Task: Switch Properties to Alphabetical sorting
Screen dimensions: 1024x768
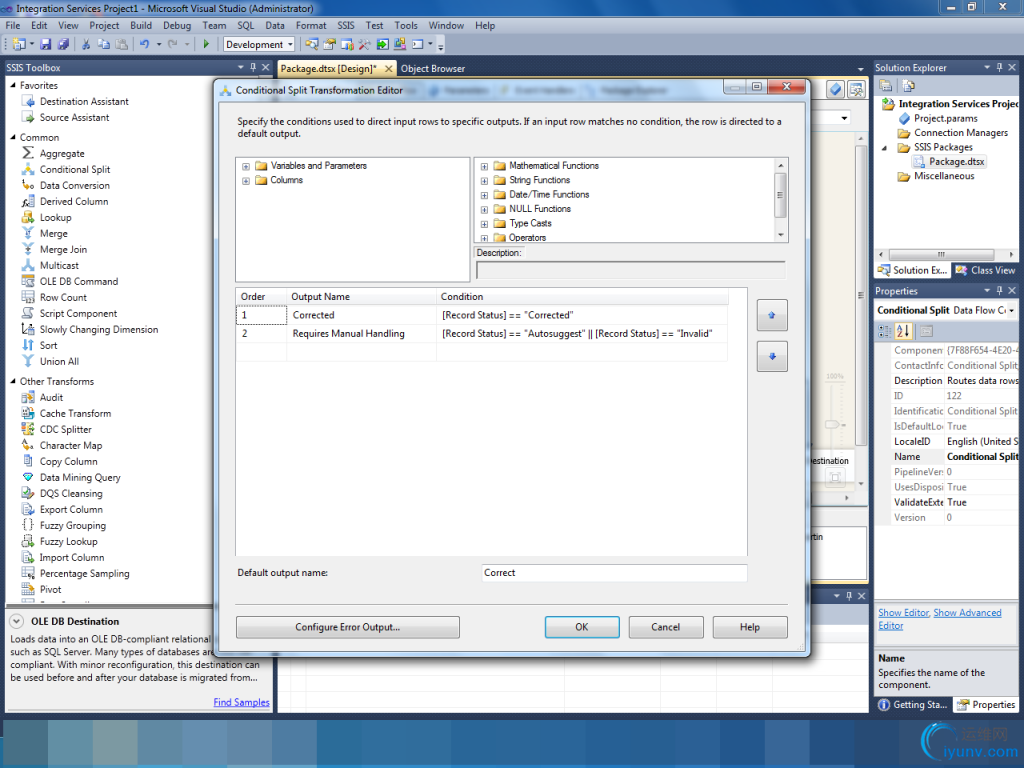Action: pos(903,331)
